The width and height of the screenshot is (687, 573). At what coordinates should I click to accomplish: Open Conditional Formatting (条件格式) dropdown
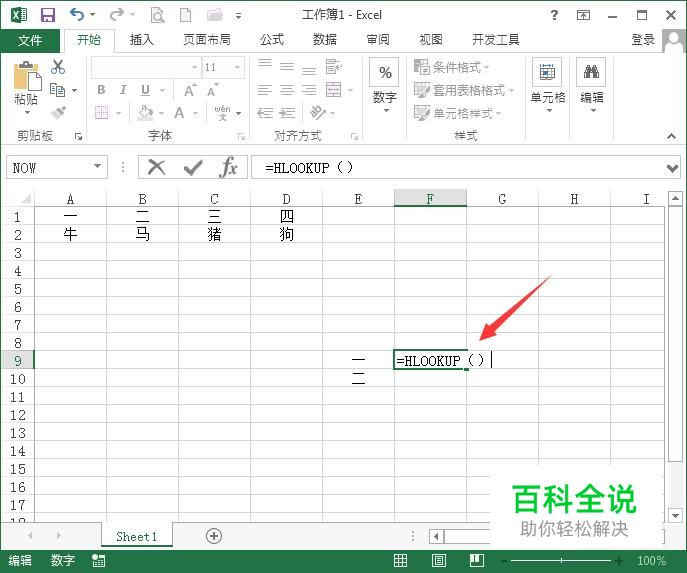coord(452,67)
